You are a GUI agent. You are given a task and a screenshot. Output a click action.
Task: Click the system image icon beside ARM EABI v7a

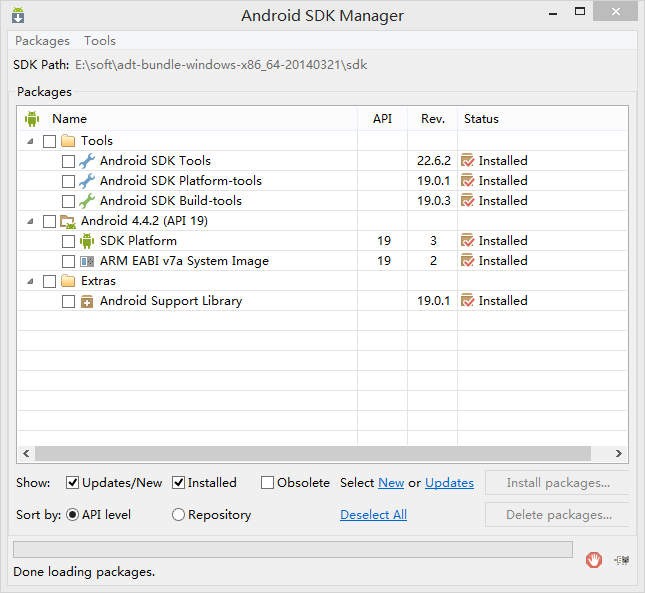tap(87, 261)
